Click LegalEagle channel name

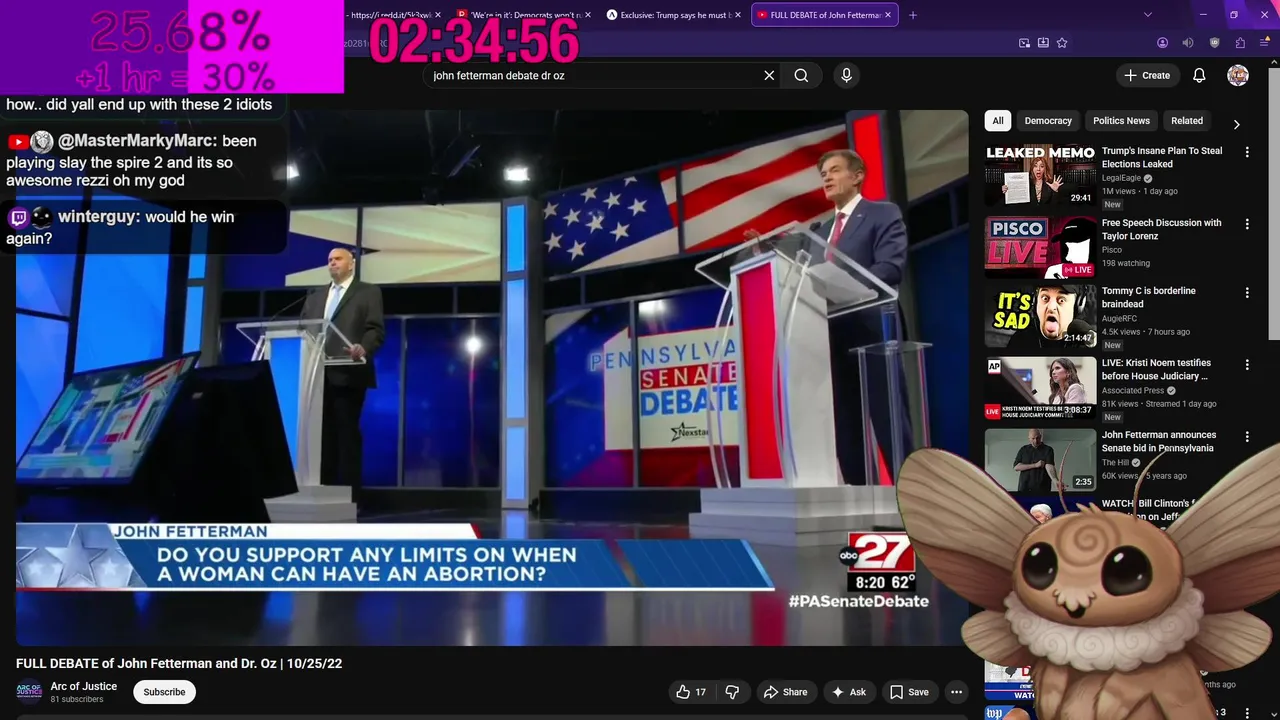tap(1121, 178)
